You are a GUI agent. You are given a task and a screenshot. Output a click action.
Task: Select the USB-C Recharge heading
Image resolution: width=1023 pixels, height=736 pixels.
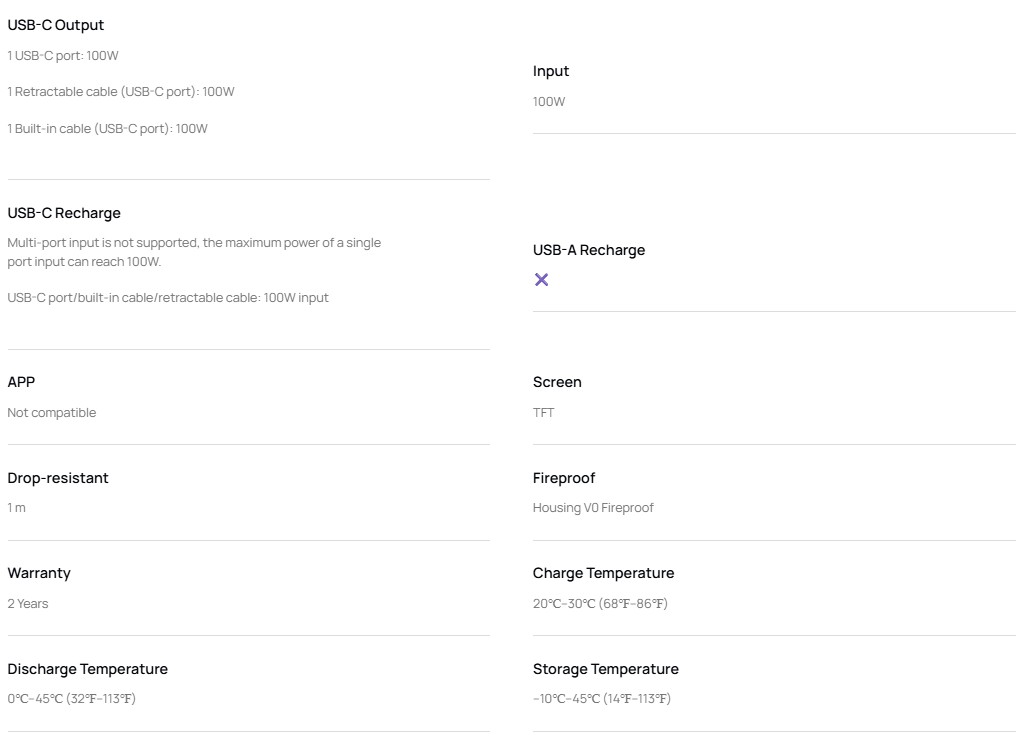coord(64,213)
